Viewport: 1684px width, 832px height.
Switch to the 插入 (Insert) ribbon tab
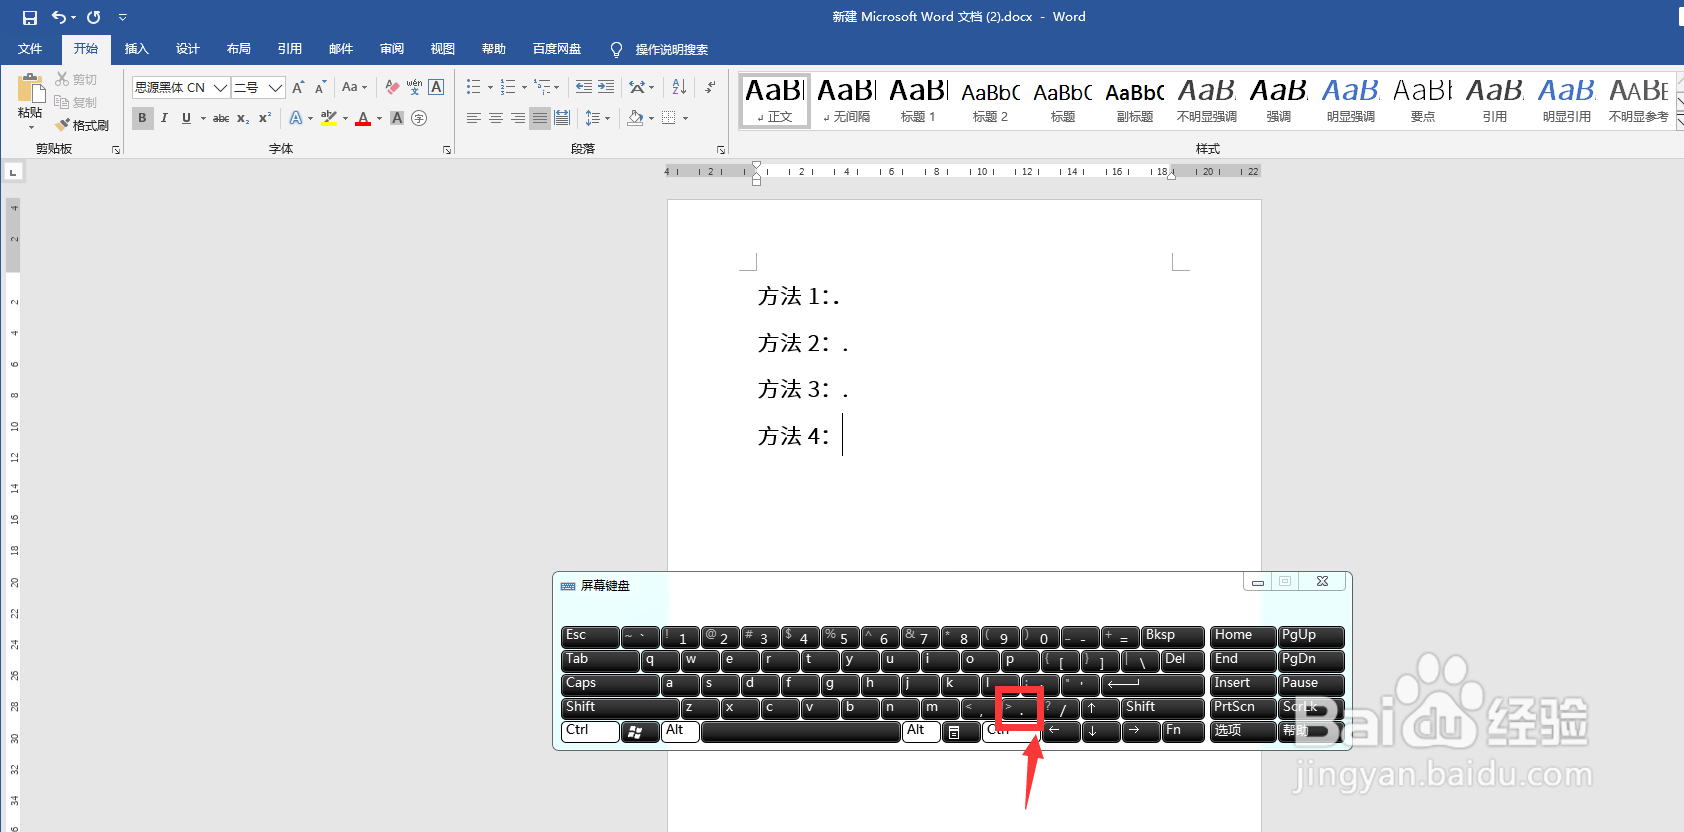[x=136, y=49]
